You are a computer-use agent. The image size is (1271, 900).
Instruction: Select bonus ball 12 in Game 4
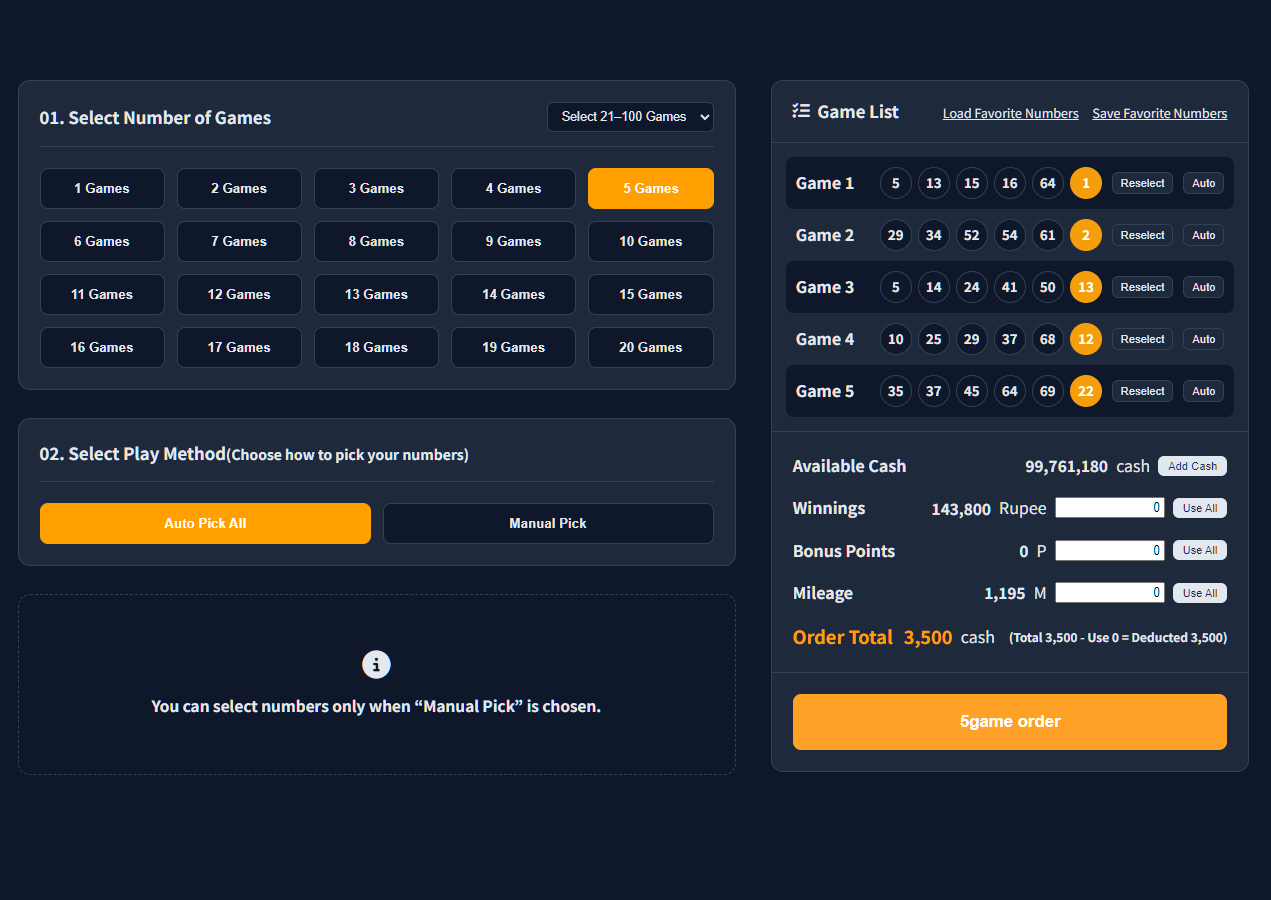(1085, 339)
